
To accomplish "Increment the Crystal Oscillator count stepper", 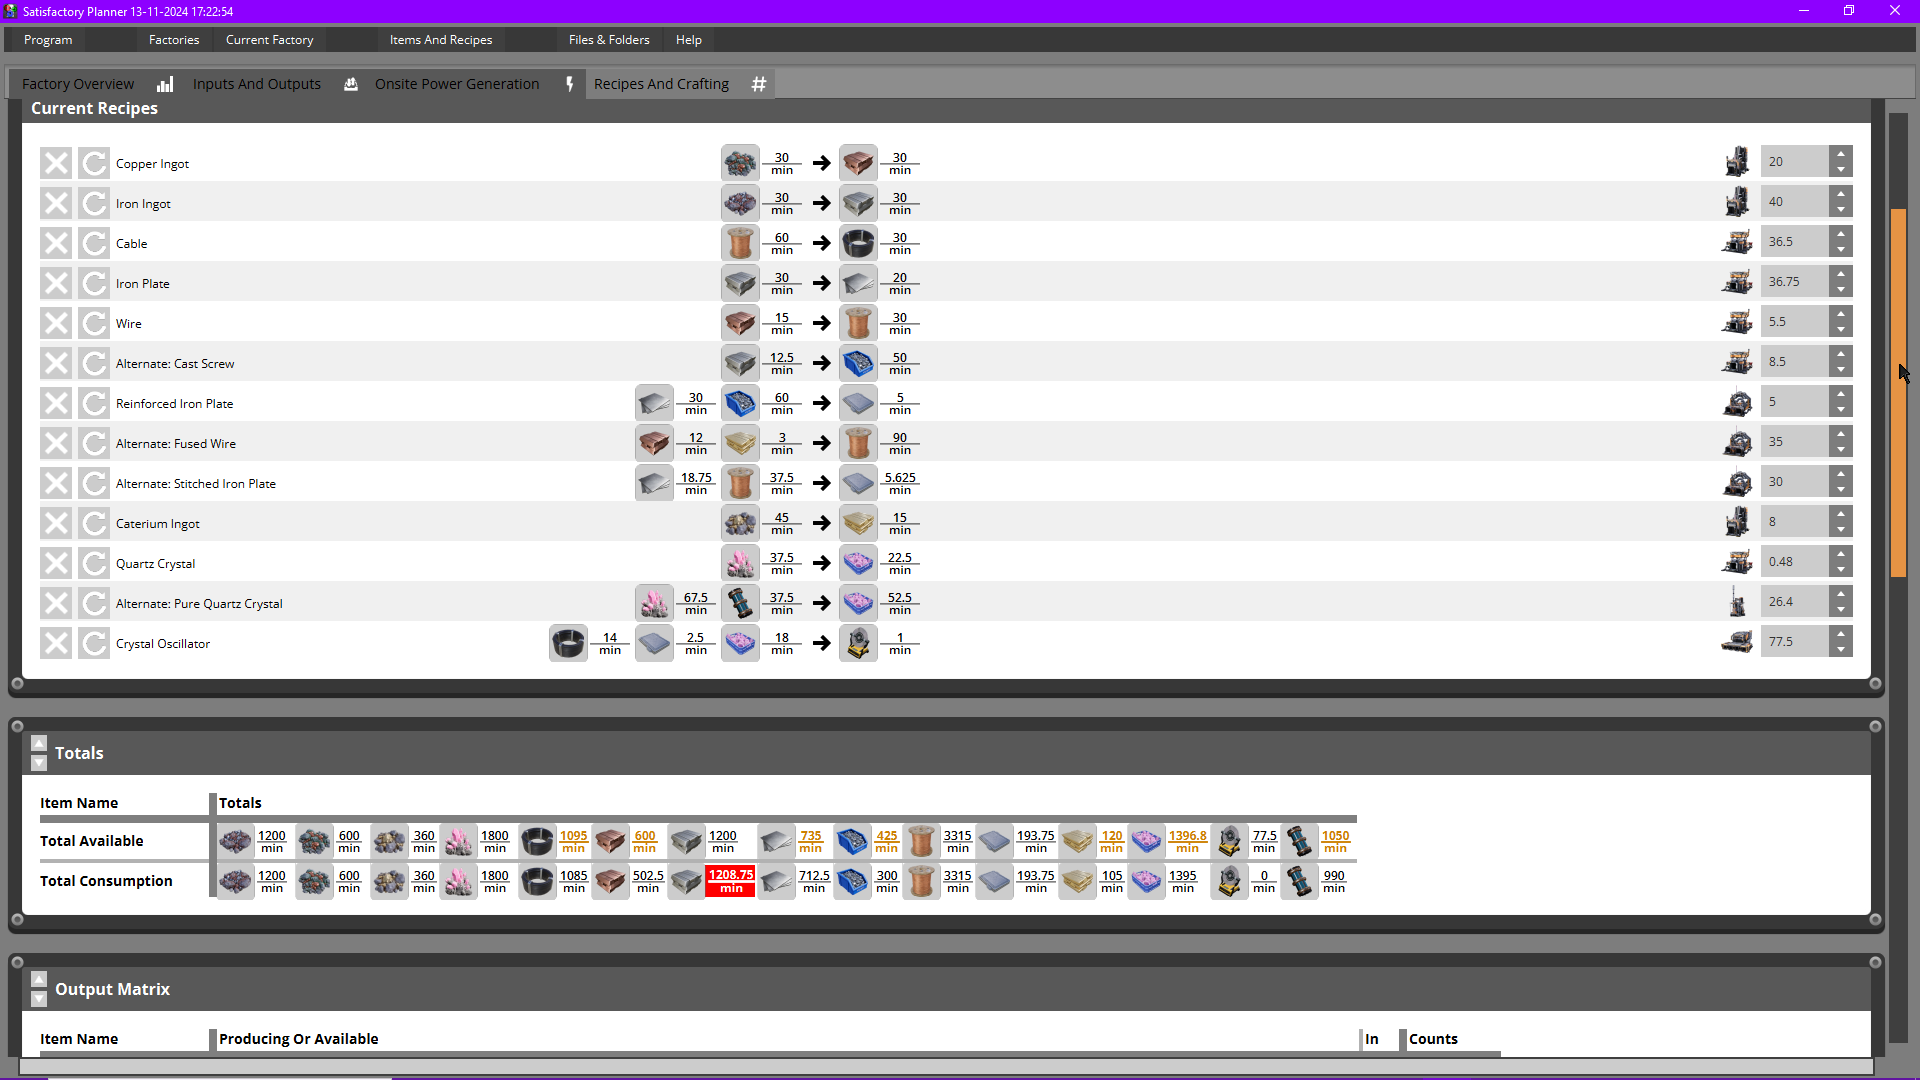I will click(x=1841, y=634).
